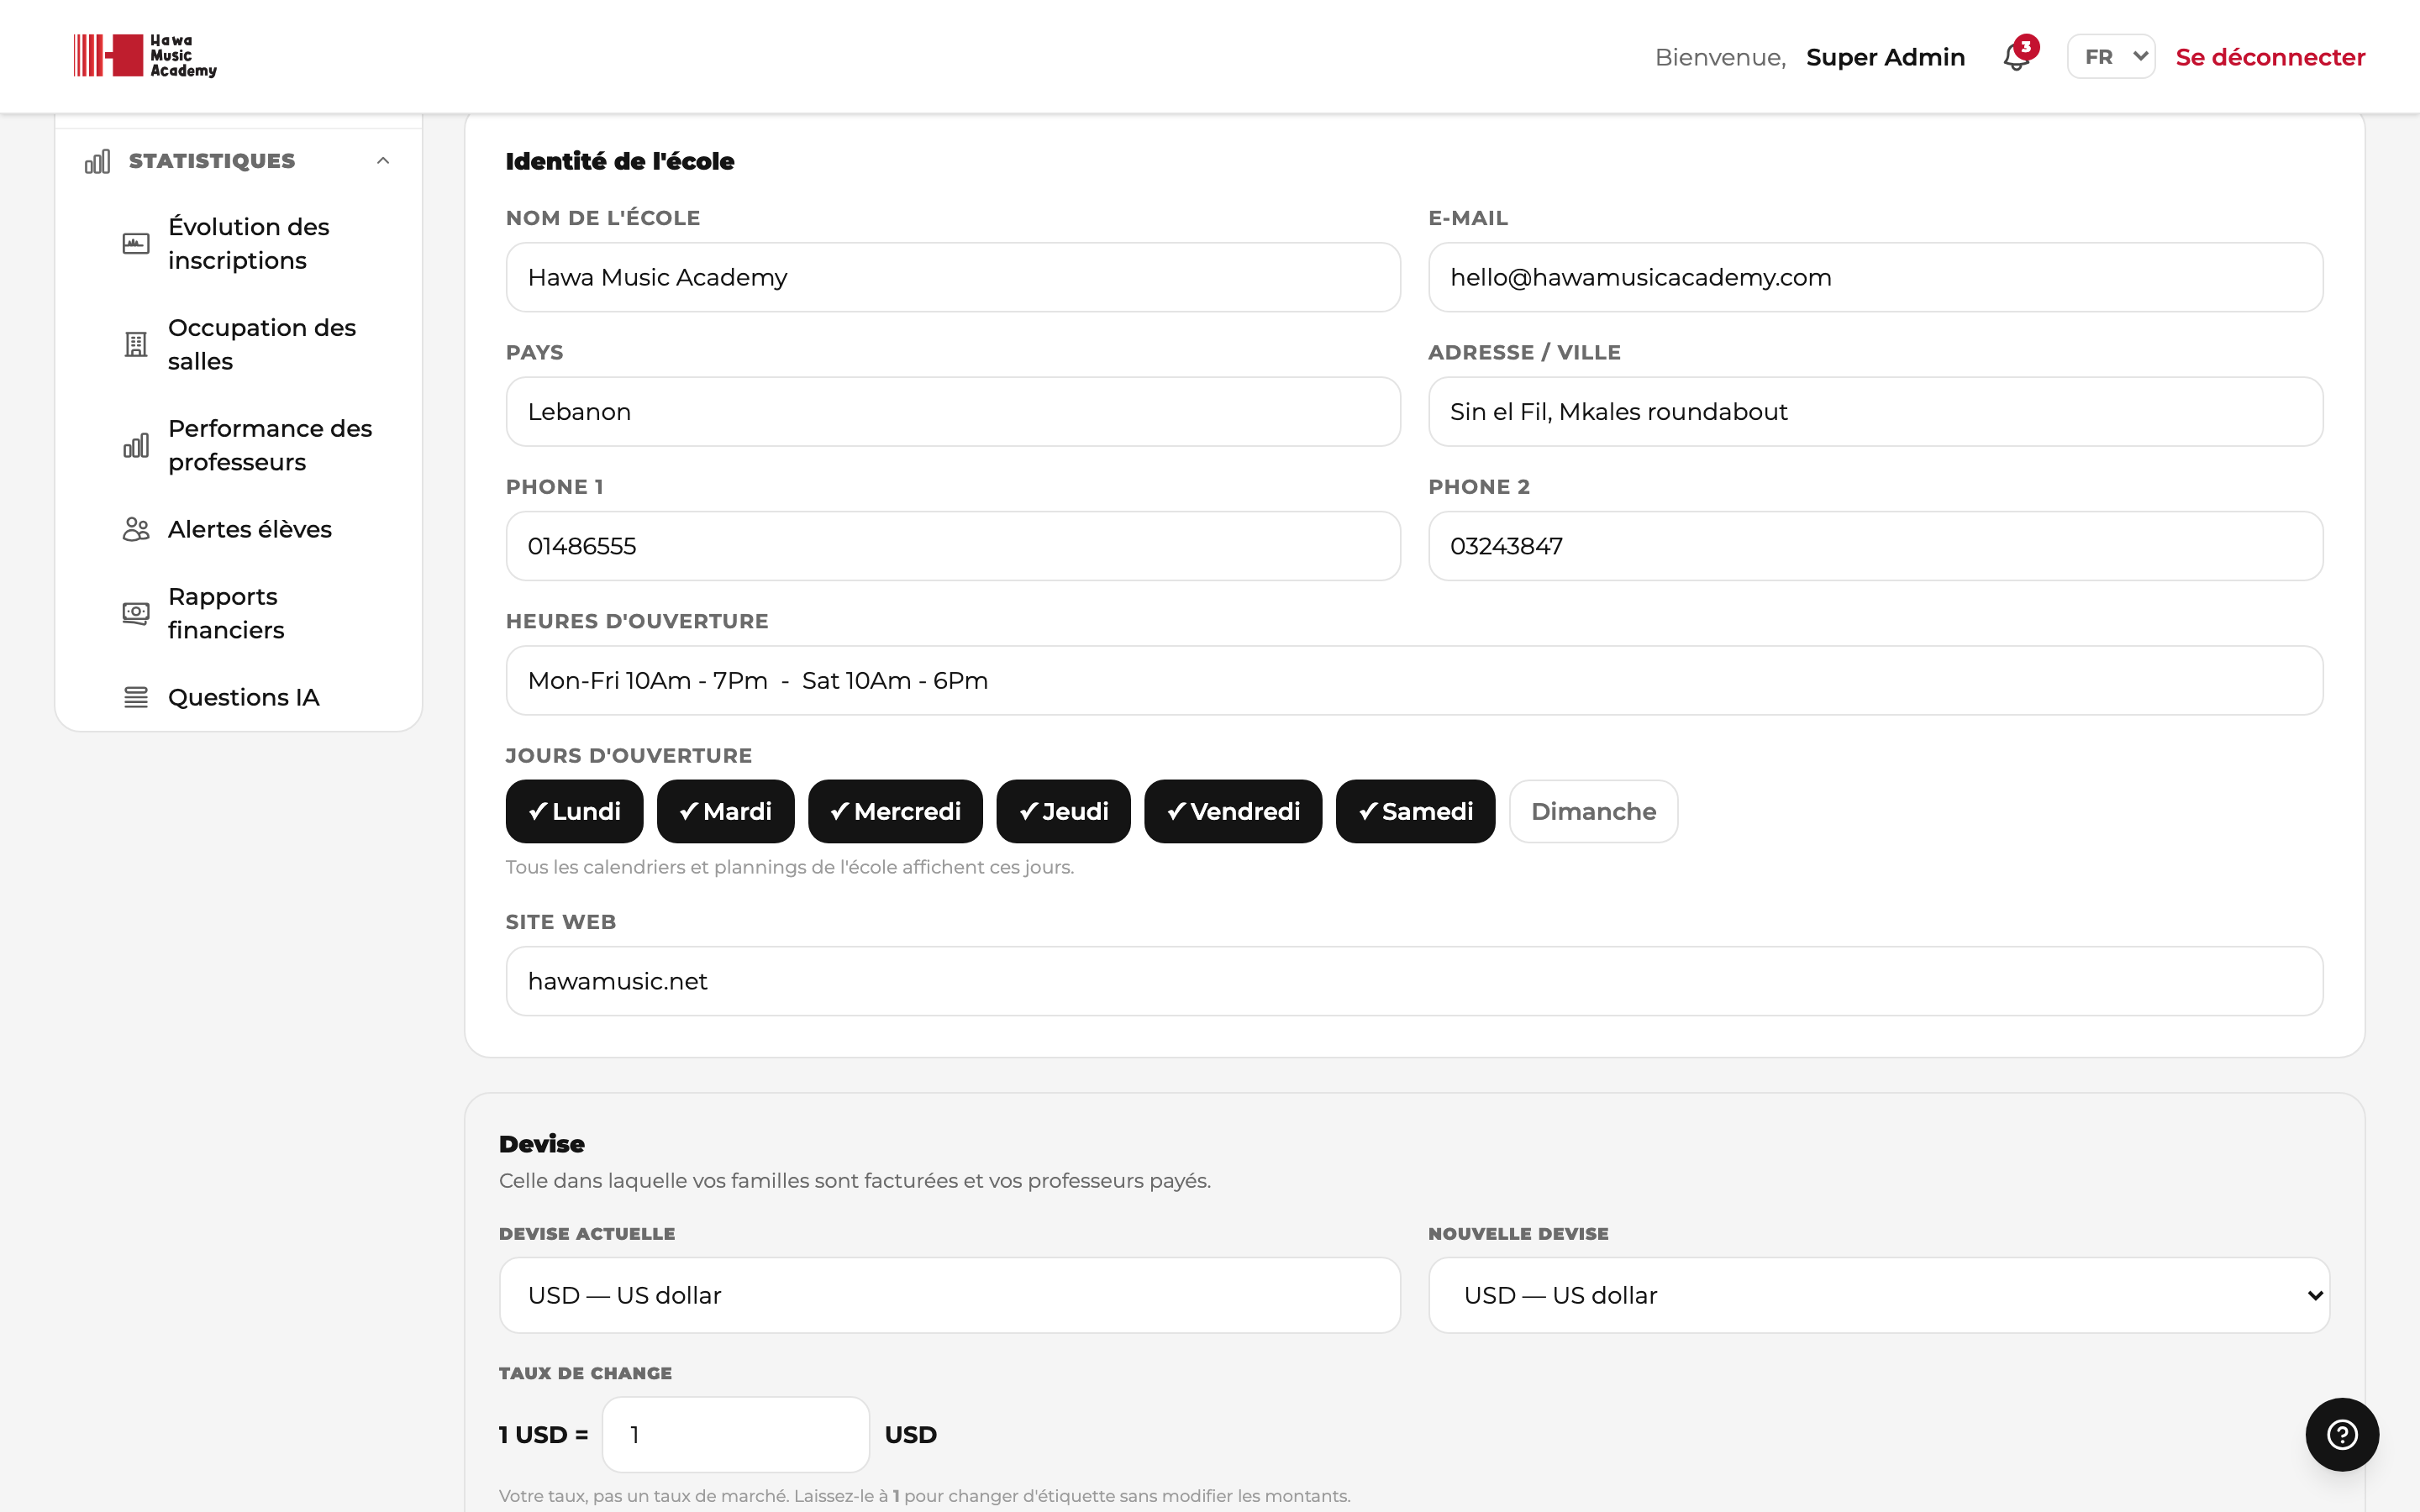Open the Nouvelle devise dropdown
The height and width of the screenshot is (1512, 2420).
pos(1878,1295)
